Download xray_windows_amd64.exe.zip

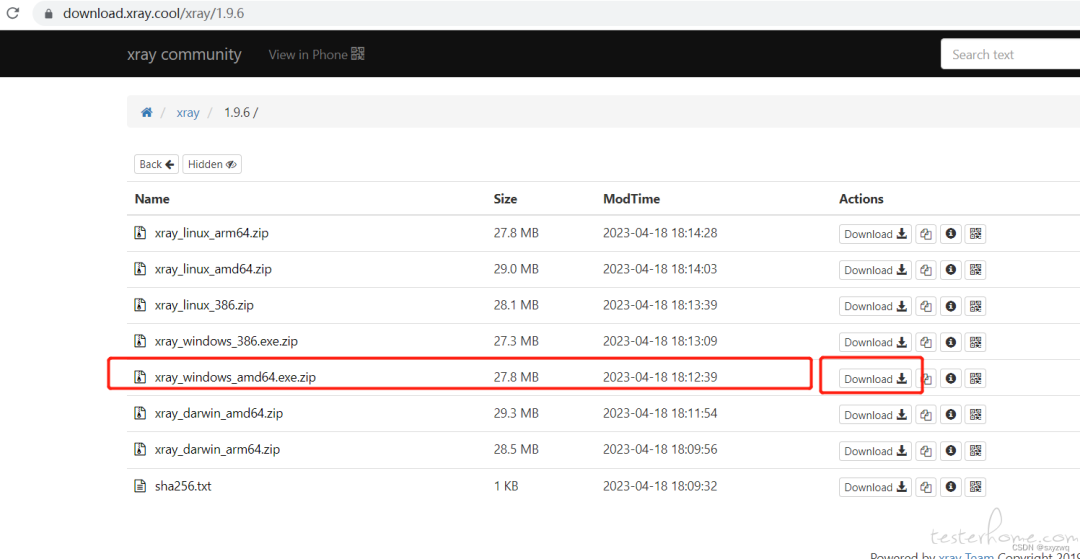click(875, 379)
